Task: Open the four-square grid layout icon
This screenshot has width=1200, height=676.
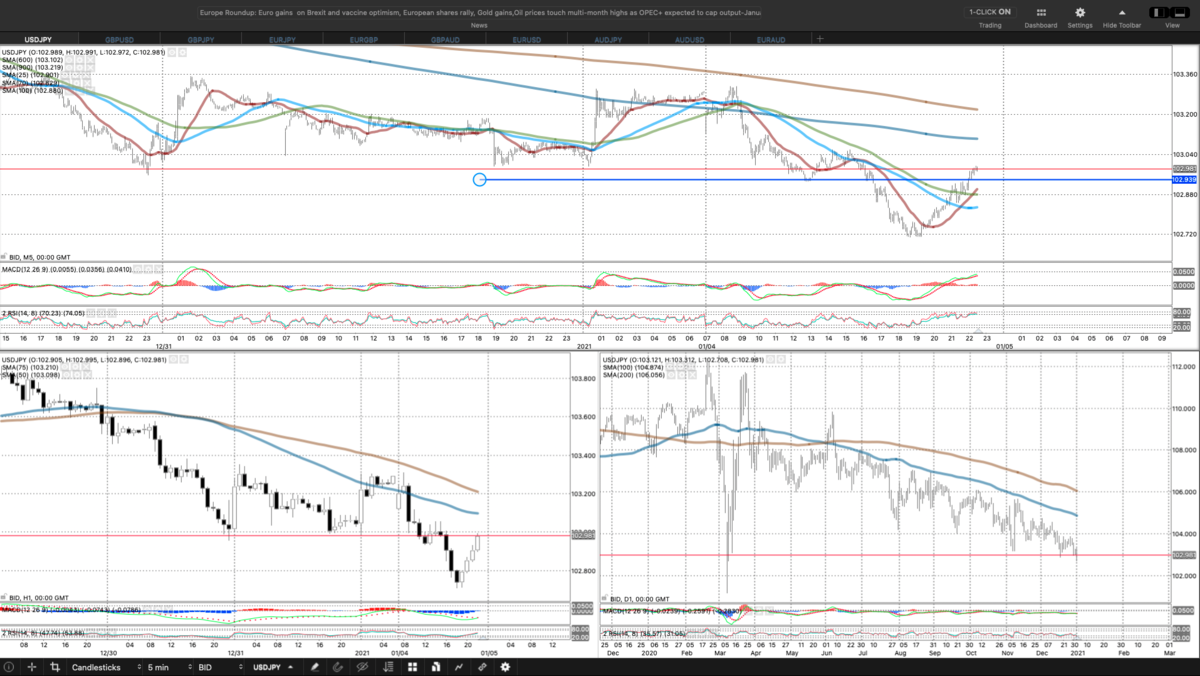Action: coord(410,666)
